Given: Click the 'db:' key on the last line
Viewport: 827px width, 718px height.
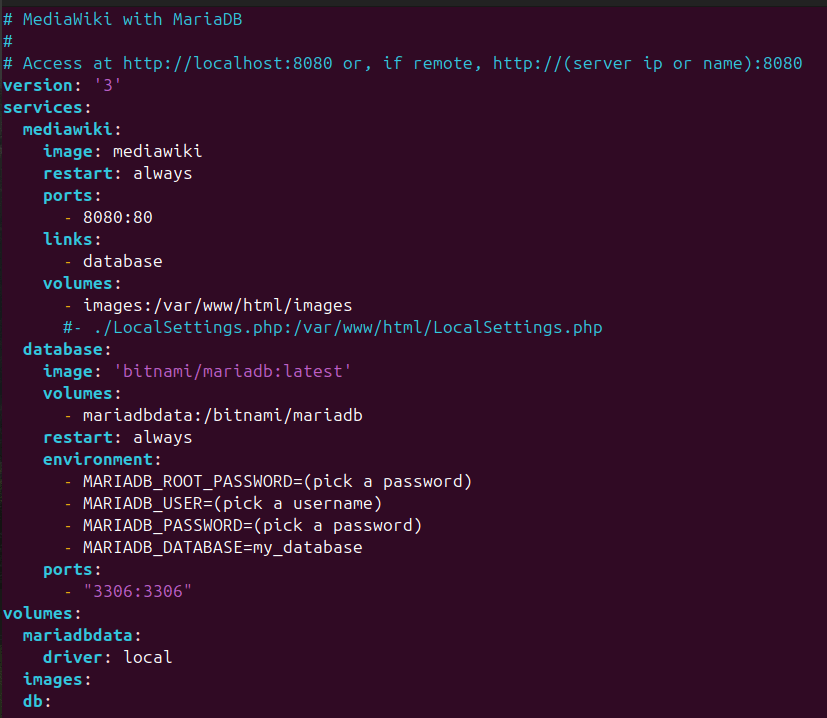Looking at the screenshot, I should pyautogui.click(x=37, y=701).
